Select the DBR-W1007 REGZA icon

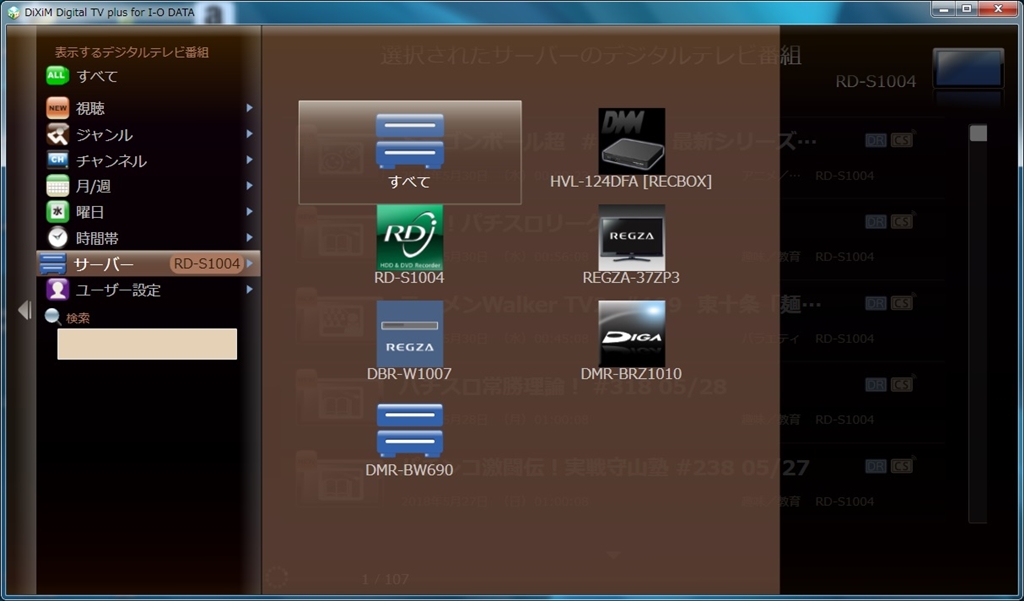click(x=409, y=334)
